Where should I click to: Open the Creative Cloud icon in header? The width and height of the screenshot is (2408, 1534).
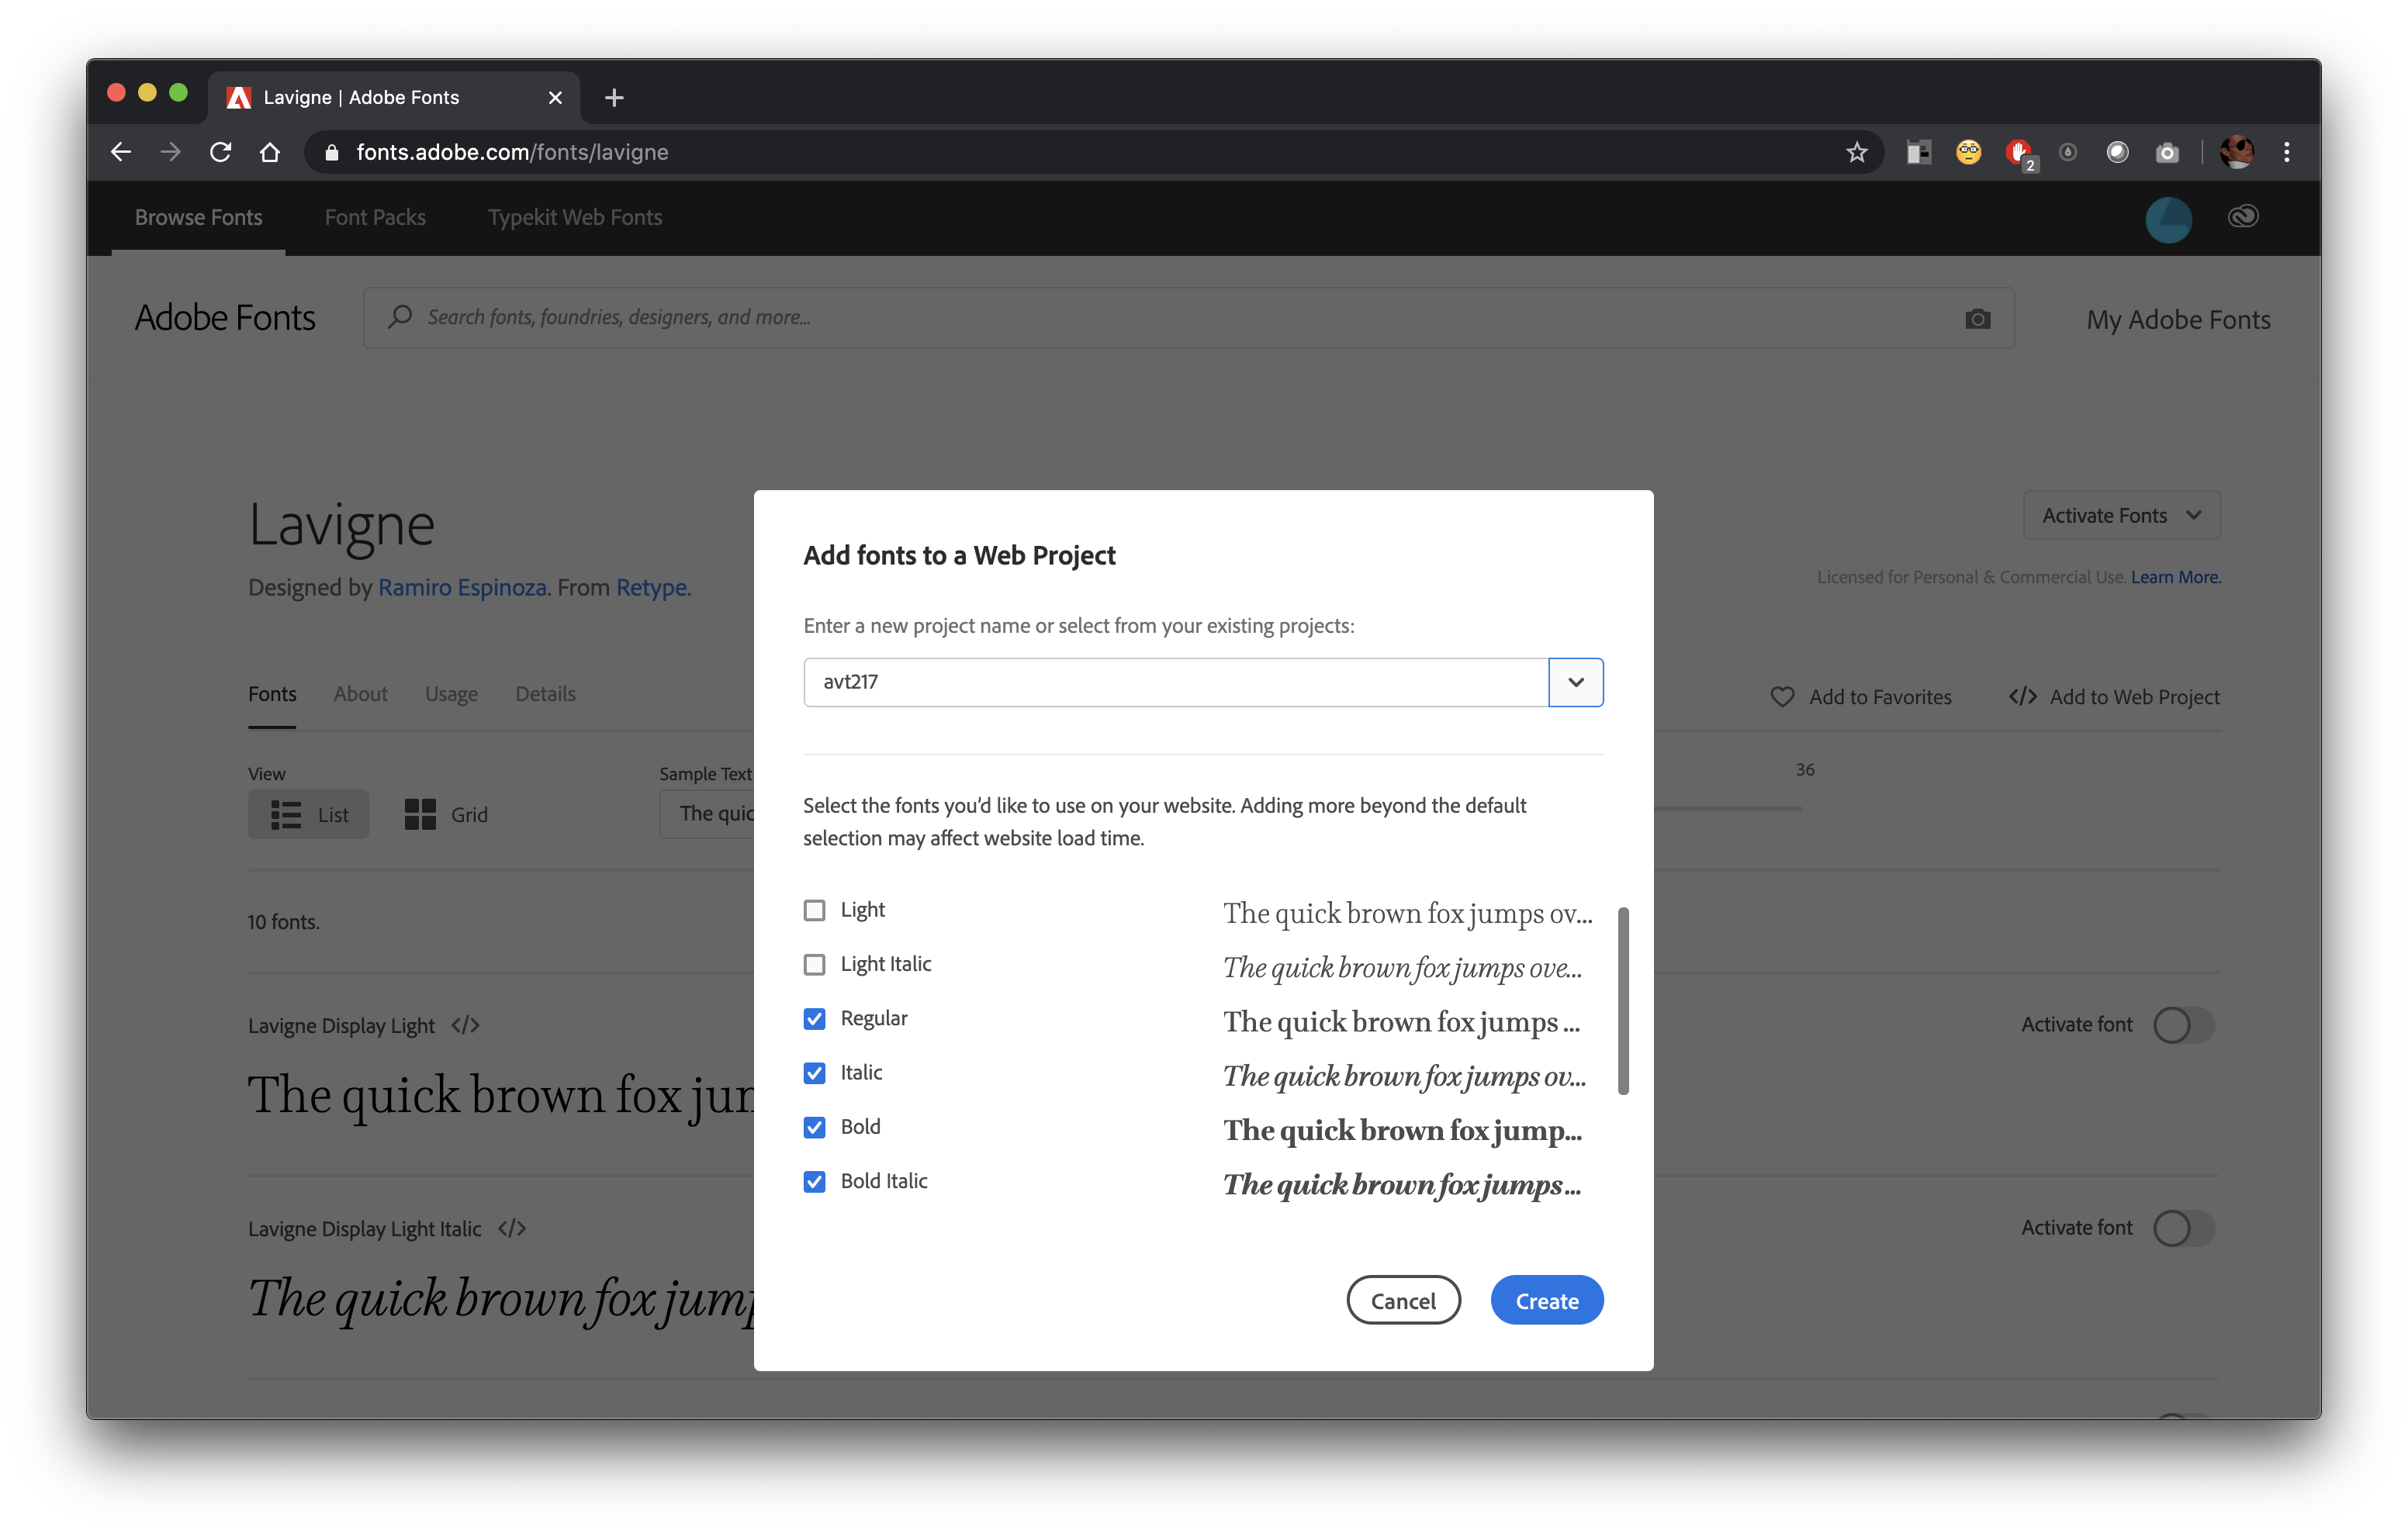tap(2242, 217)
